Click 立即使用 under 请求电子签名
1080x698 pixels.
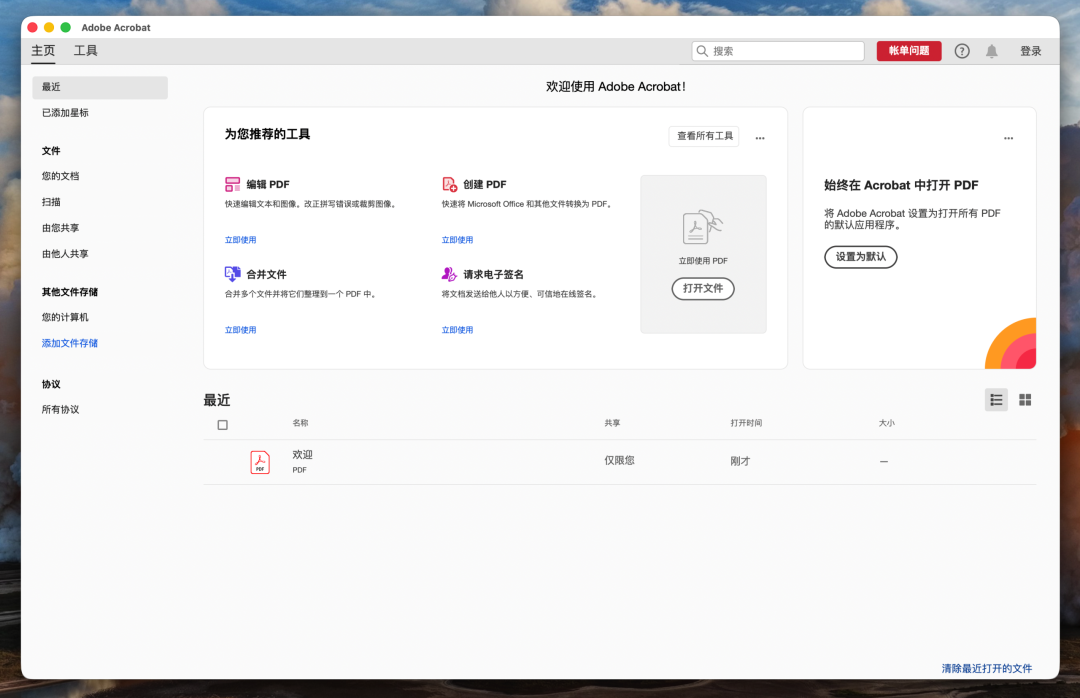(x=457, y=330)
